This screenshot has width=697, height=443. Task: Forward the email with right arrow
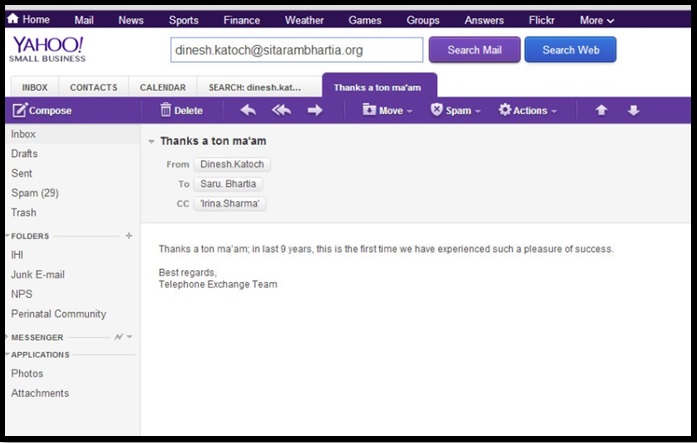[315, 110]
